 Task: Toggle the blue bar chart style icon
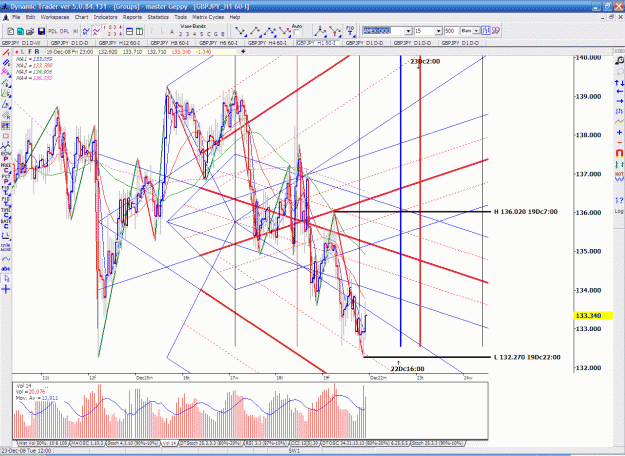click(x=485, y=31)
